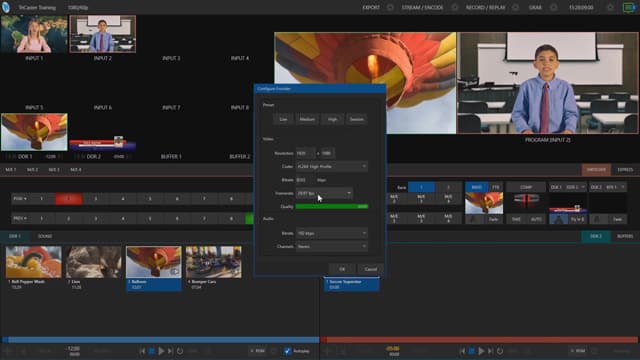This screenshot has height=360, width=640.
Task: Click the Resolution width field
Action: coord(305,153)
